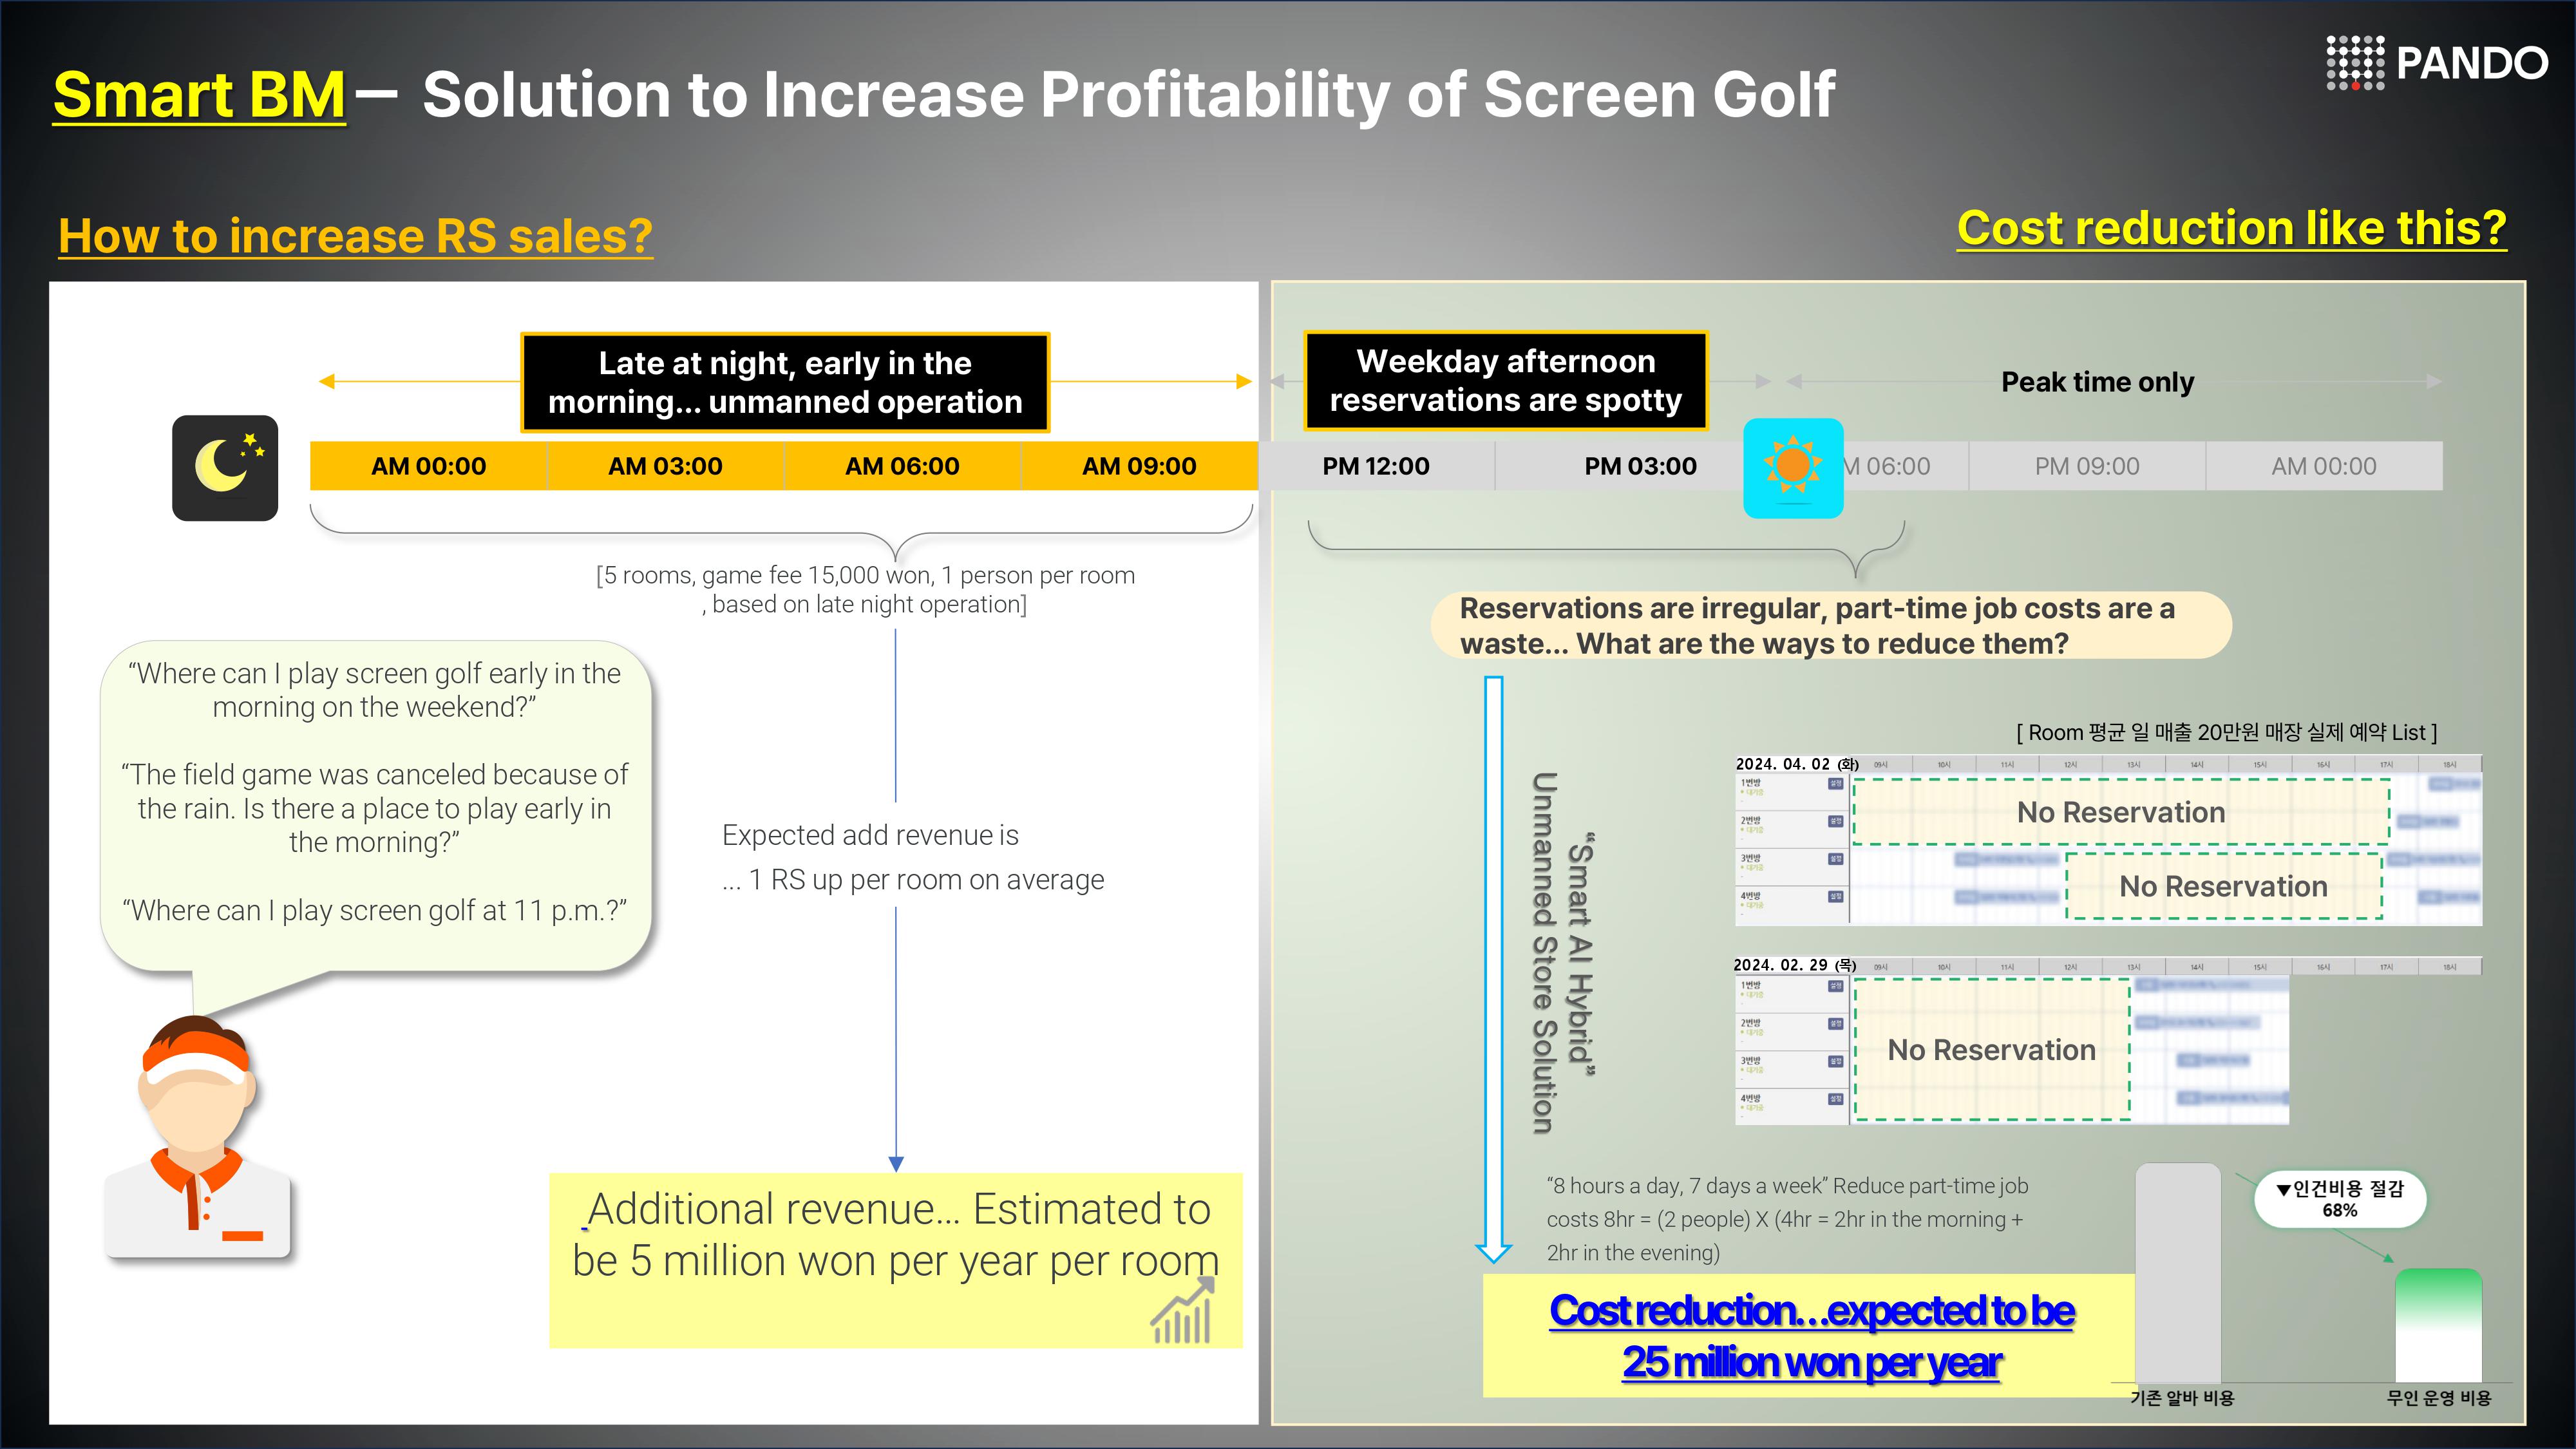
Task: Open 'How to increase RS sales?' heading
Action: pos(355,236)
